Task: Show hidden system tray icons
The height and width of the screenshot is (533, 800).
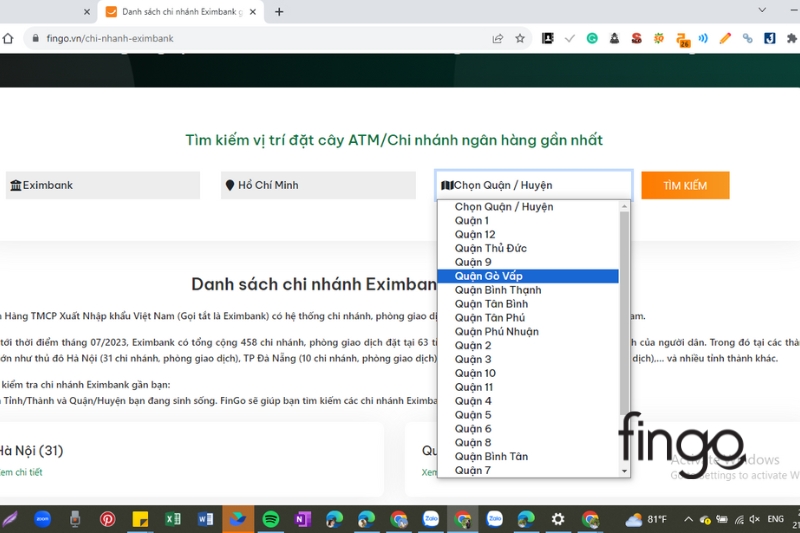Action: coord(688,520)
